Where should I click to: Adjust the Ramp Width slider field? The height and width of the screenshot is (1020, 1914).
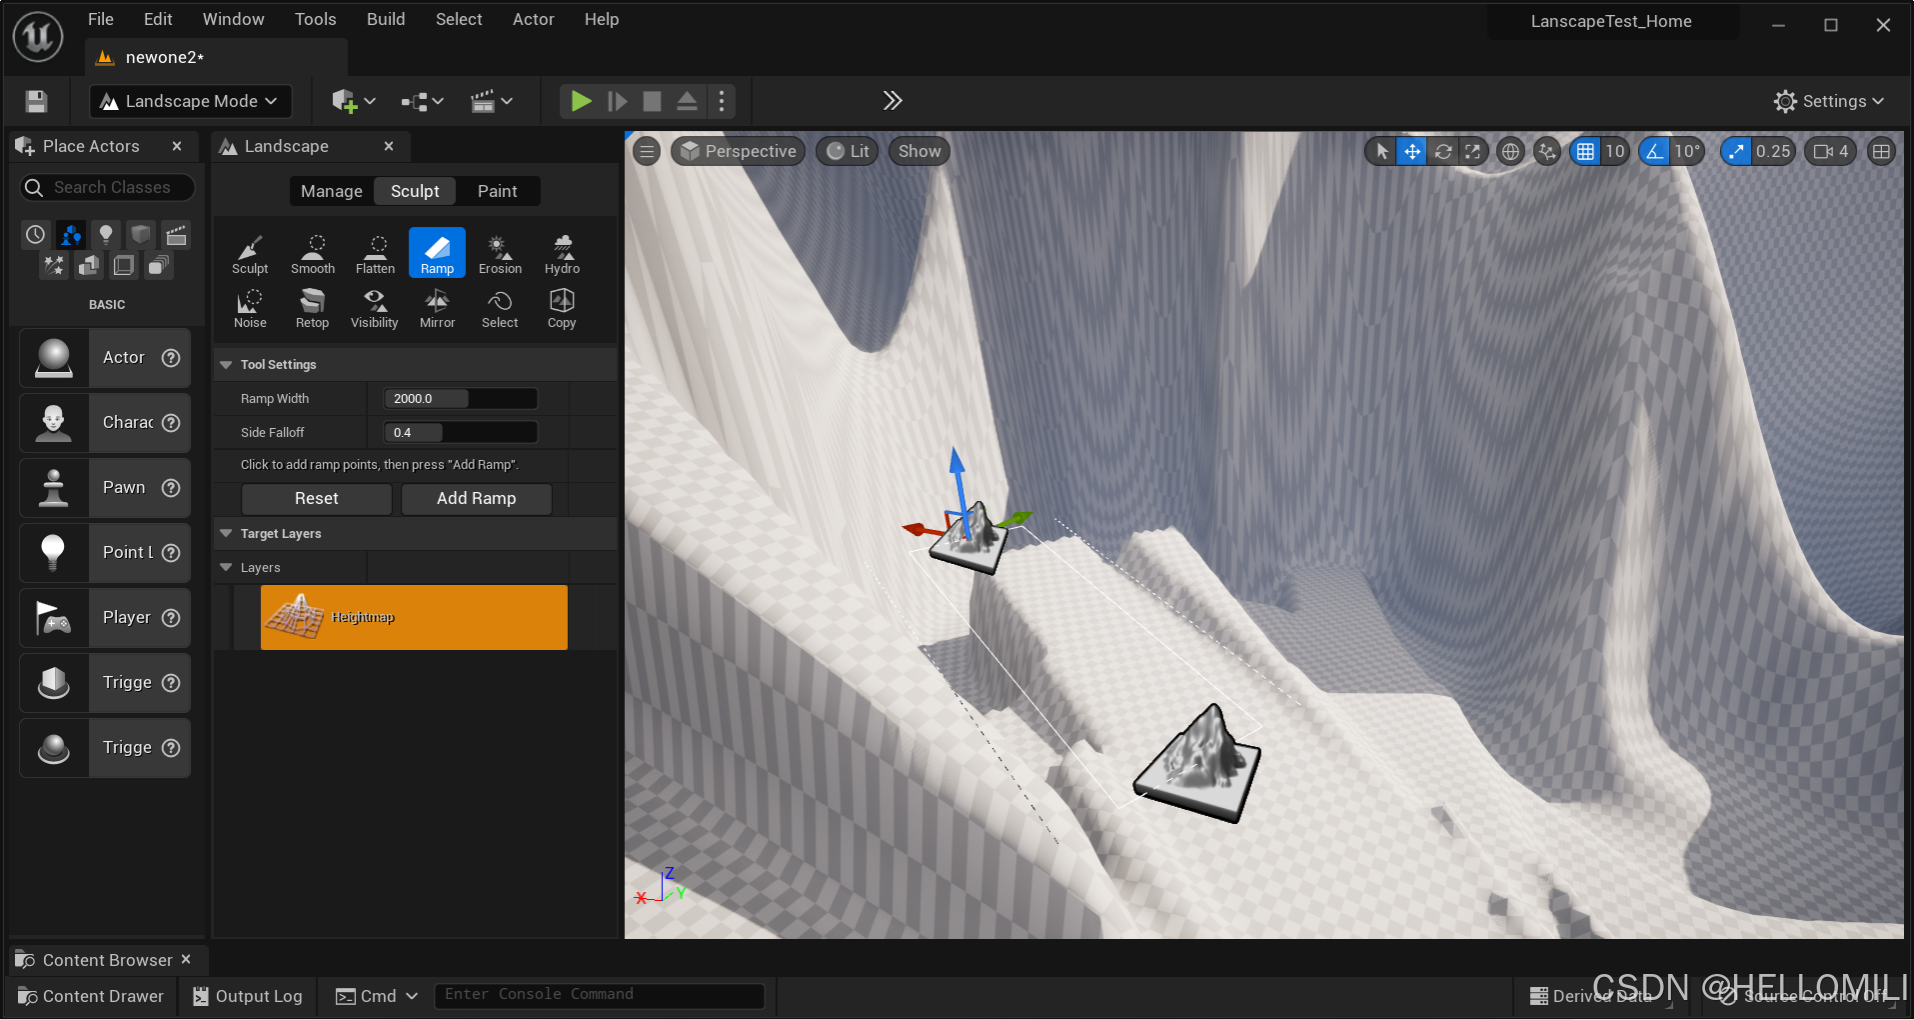[461, 399]
